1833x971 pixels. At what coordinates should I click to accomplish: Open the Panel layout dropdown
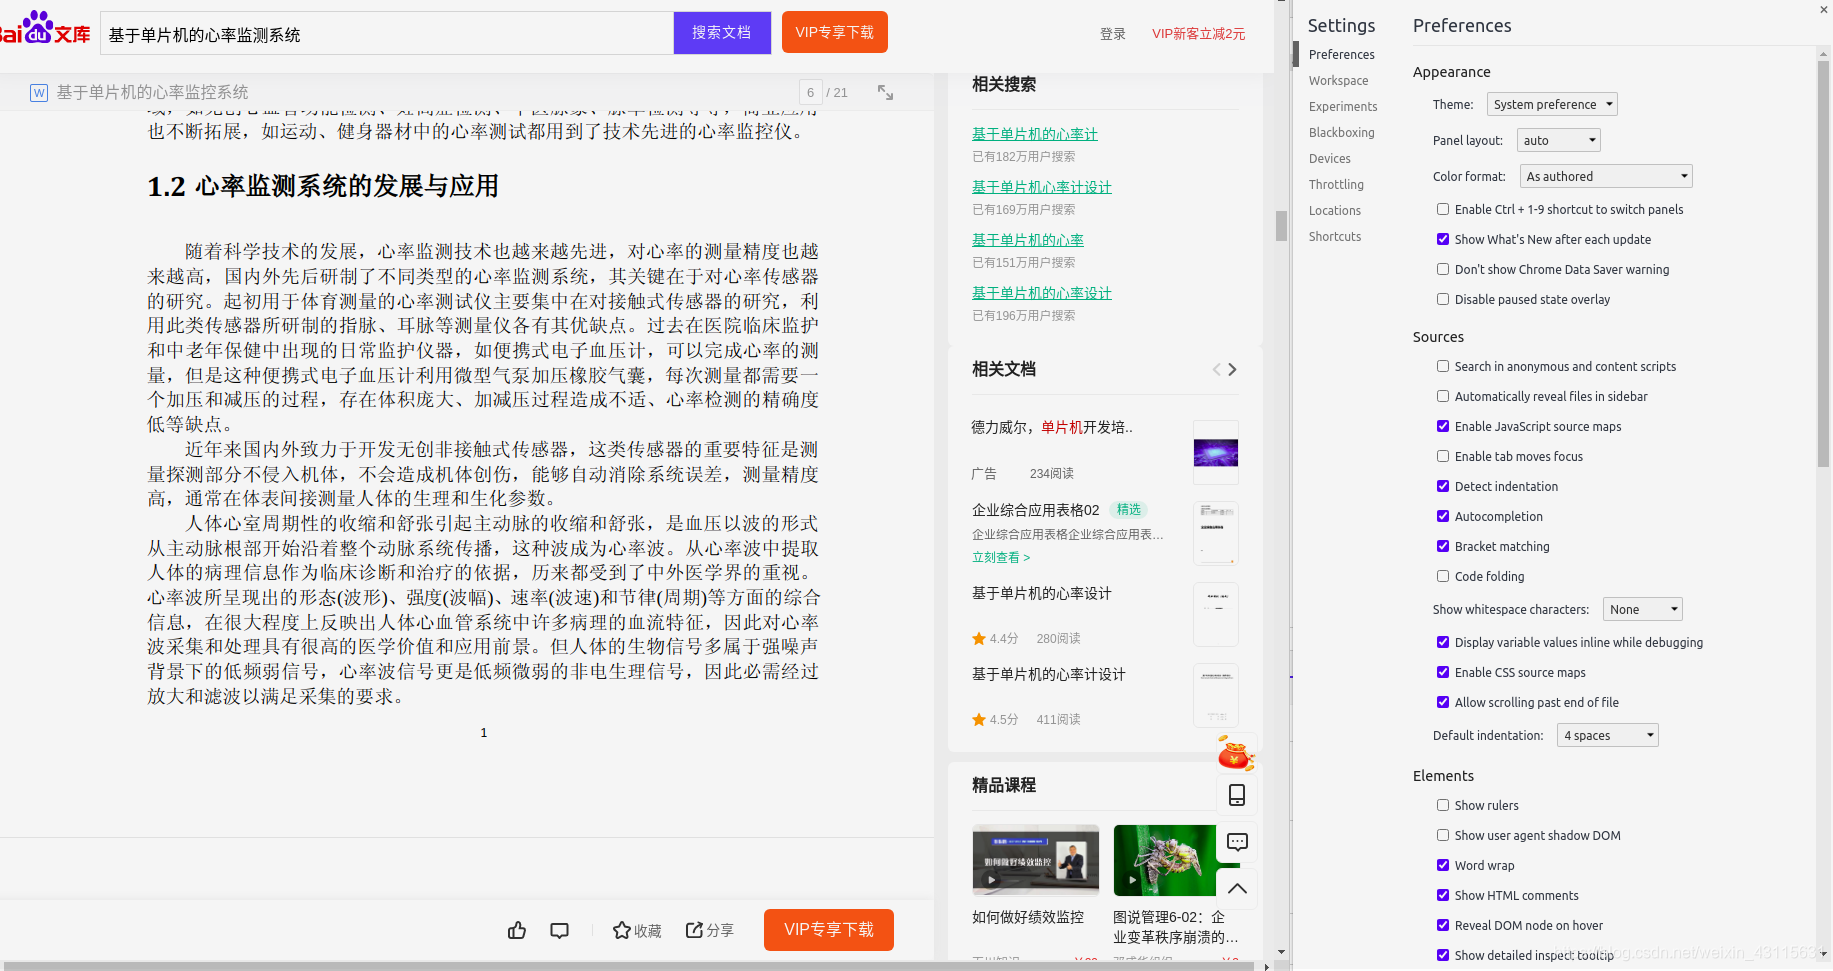(1558, 140)
